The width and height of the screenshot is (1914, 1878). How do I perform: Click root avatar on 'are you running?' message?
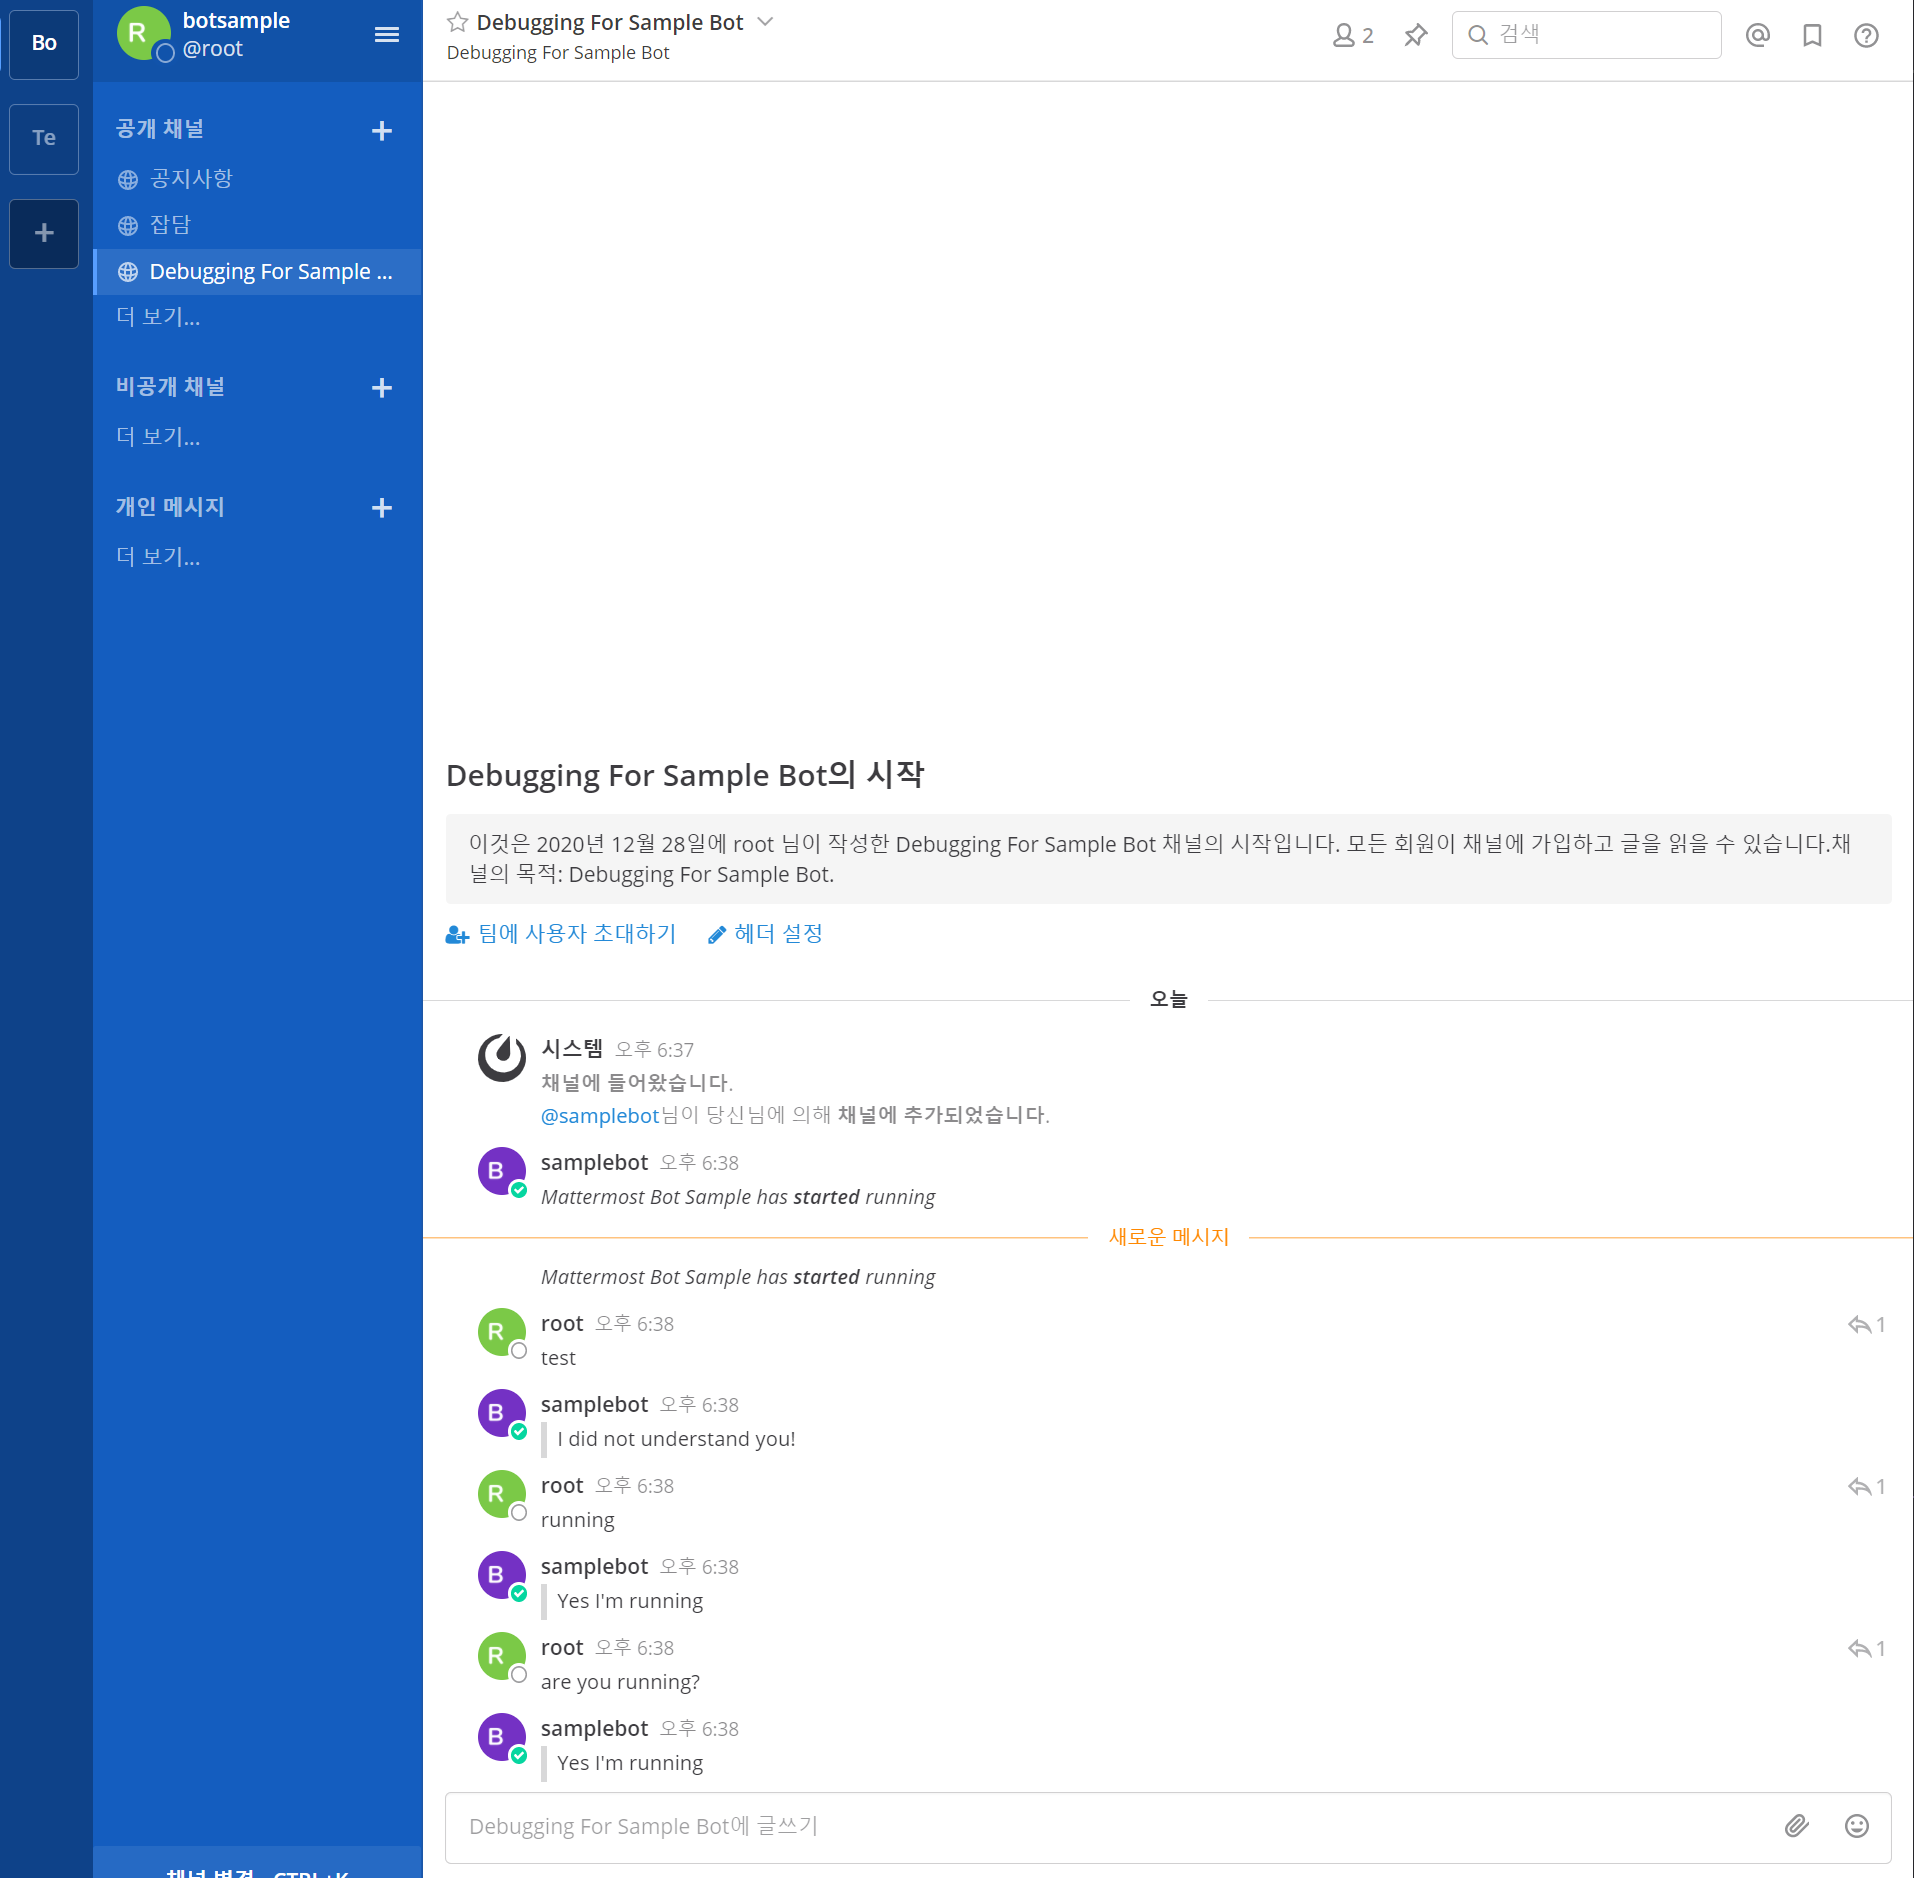point(501,1656)
